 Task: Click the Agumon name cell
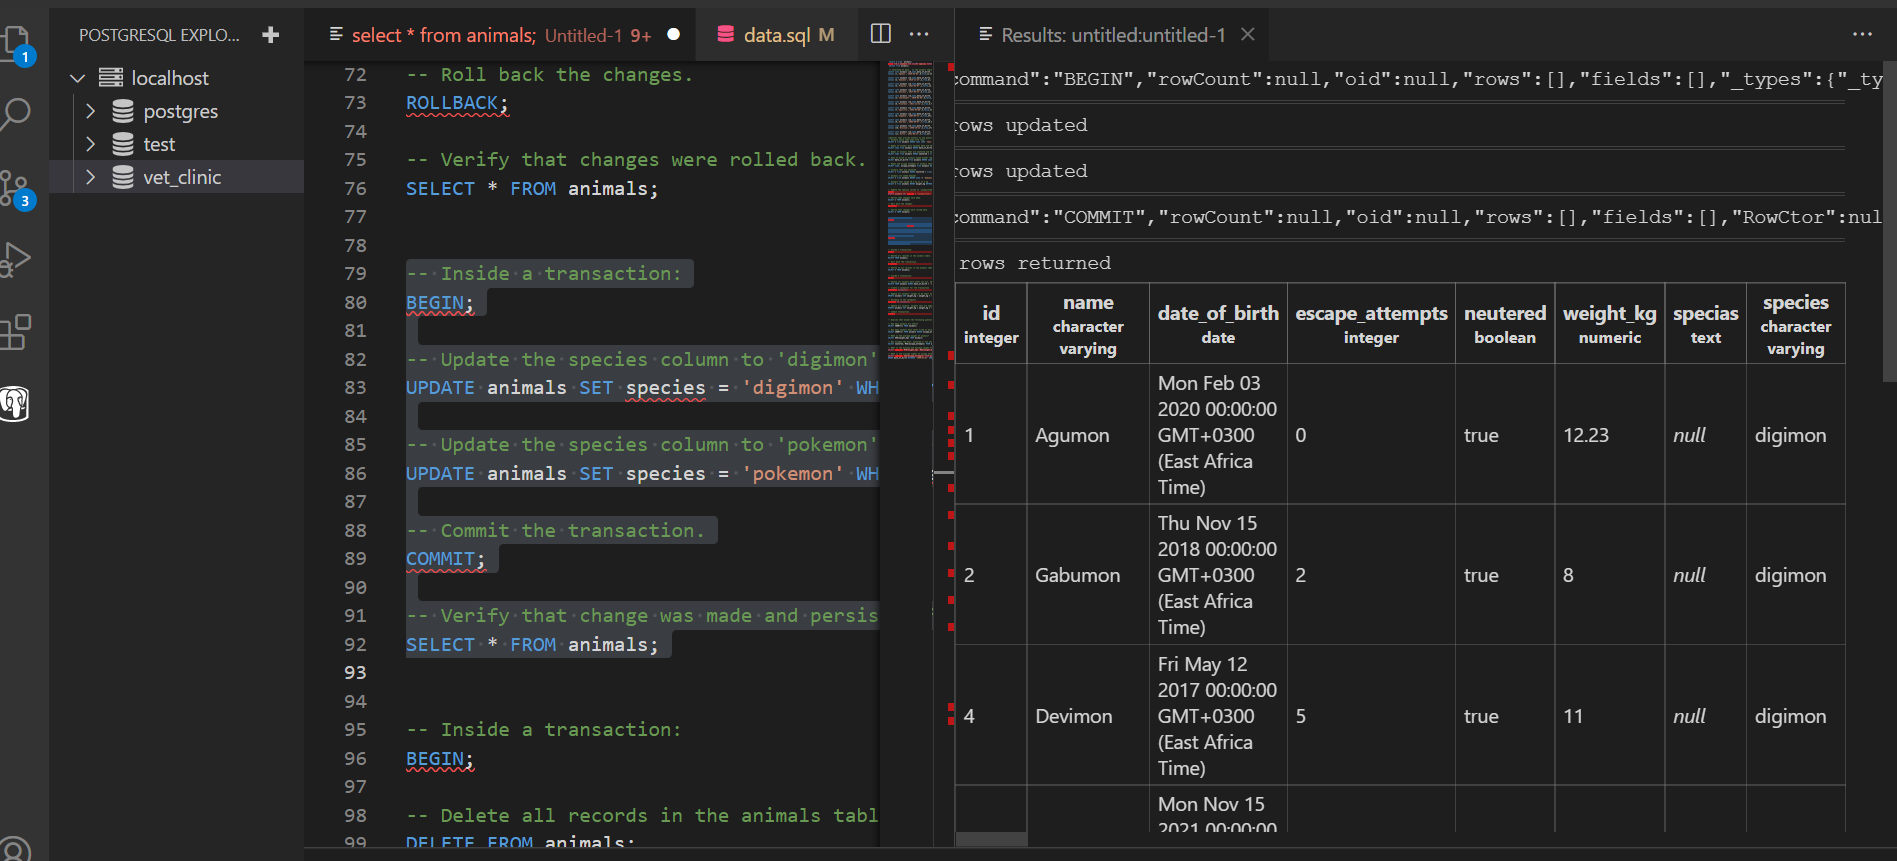click(x=1088, y=435)
